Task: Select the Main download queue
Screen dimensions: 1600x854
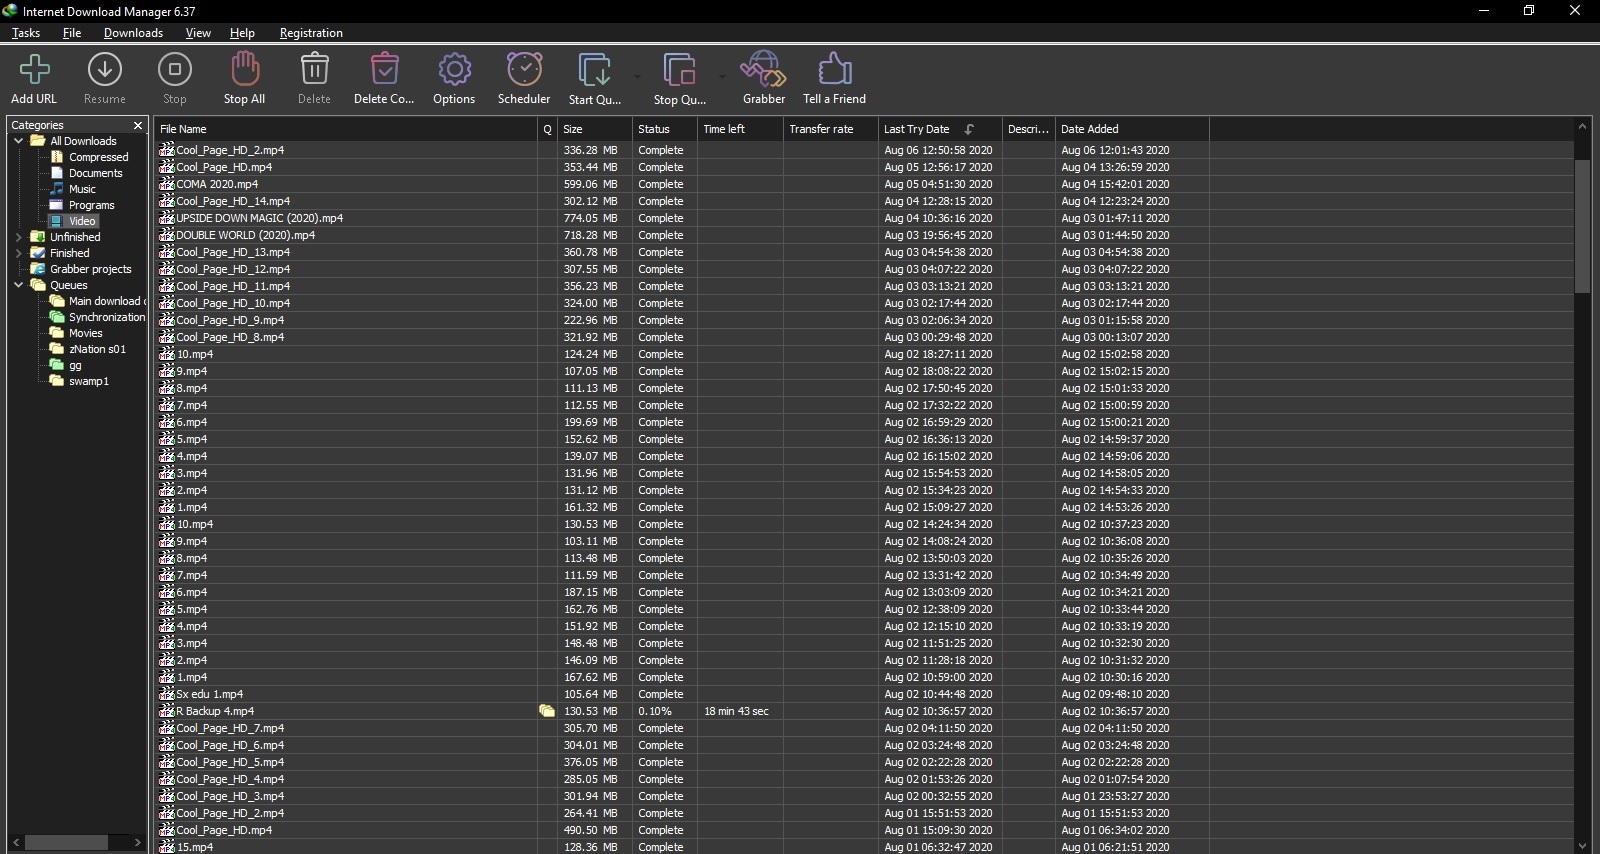Action: pos(105,301)
